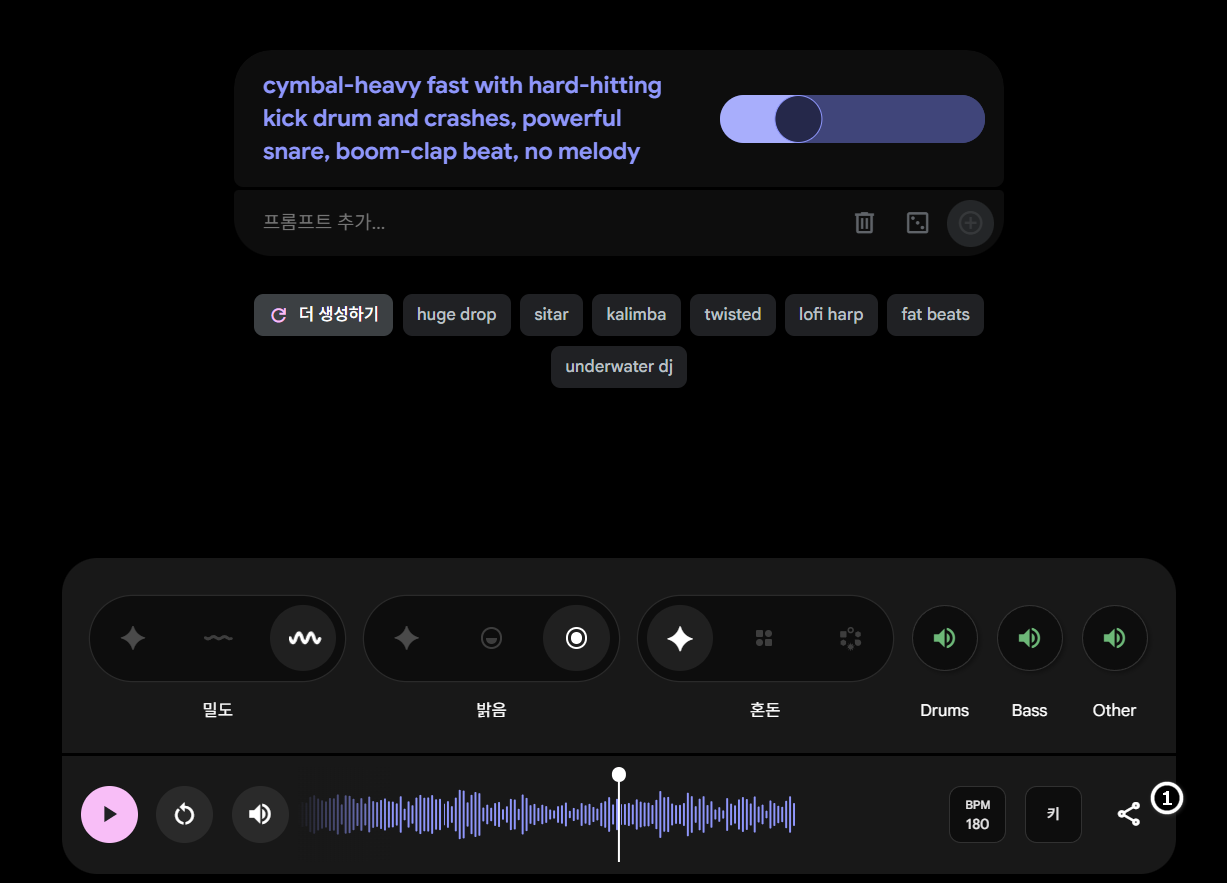Open the share icon
The width and height of the screenshot is (1227, 883).
pyautogui.click(x=1128, y=814)
